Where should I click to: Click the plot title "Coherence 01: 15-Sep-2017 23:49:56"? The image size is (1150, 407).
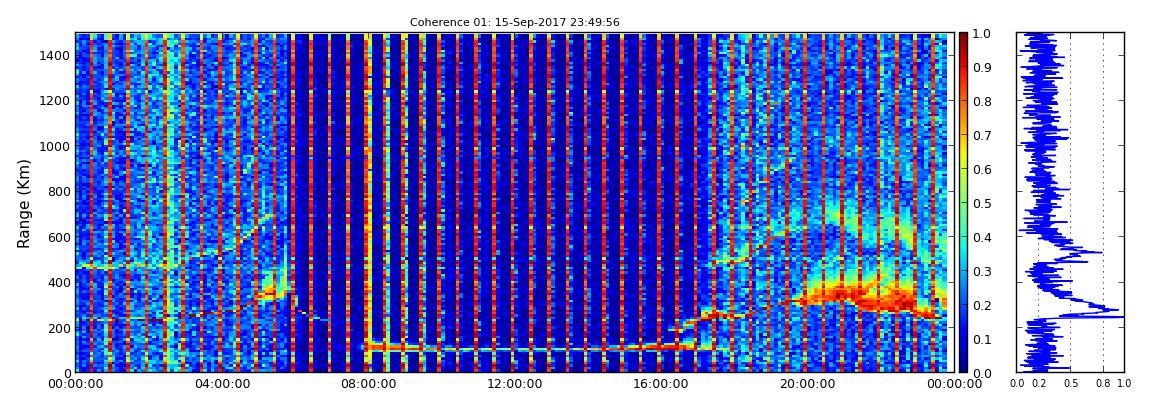[514, 22]
